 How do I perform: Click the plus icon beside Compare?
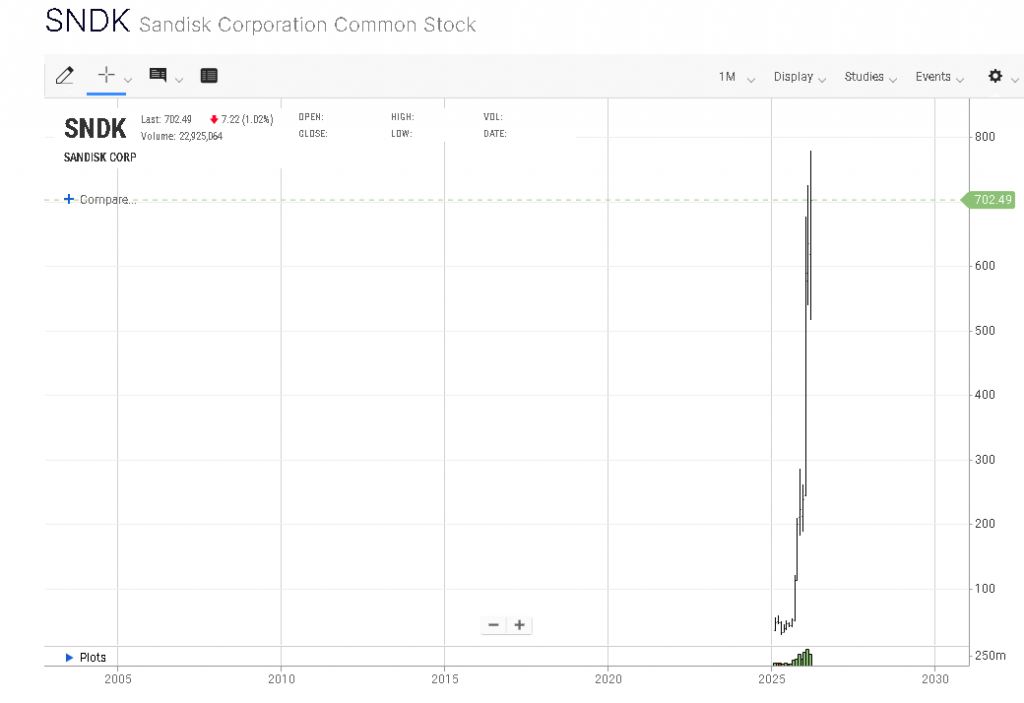coord(69,199)
